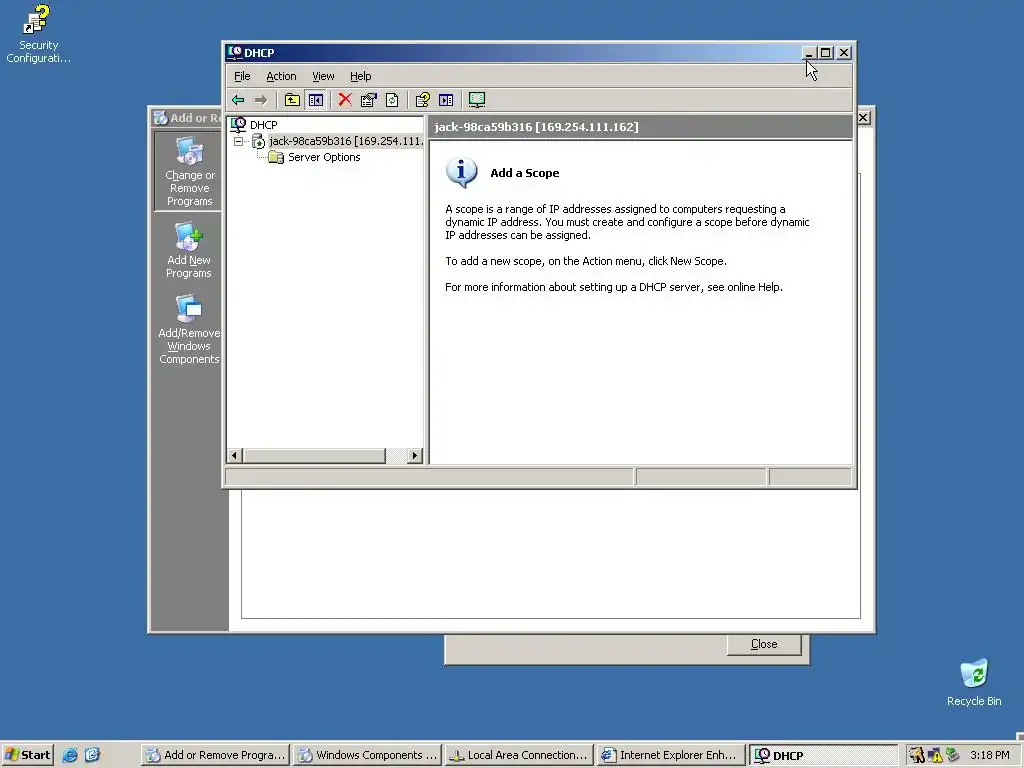Click the green monitor icon in DHCP toolbar
This screenshot has height=768, width=1024.
click(x=477, y=100)
